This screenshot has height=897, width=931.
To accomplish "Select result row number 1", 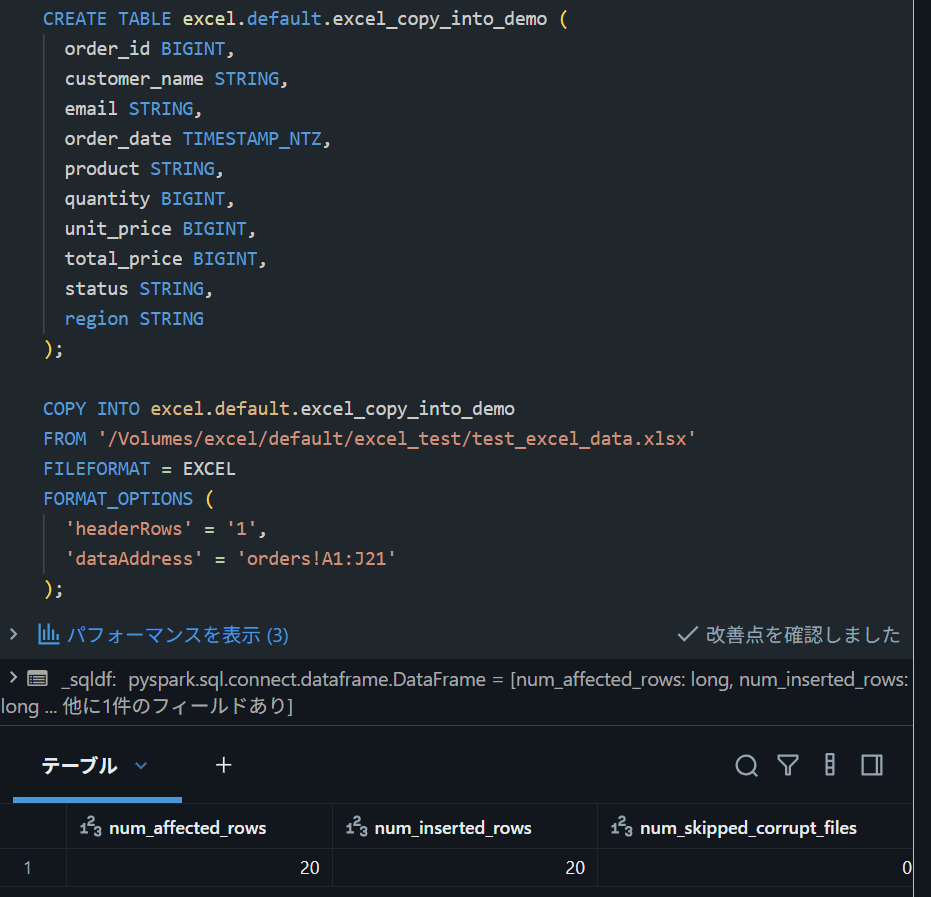I will point(27,867).
